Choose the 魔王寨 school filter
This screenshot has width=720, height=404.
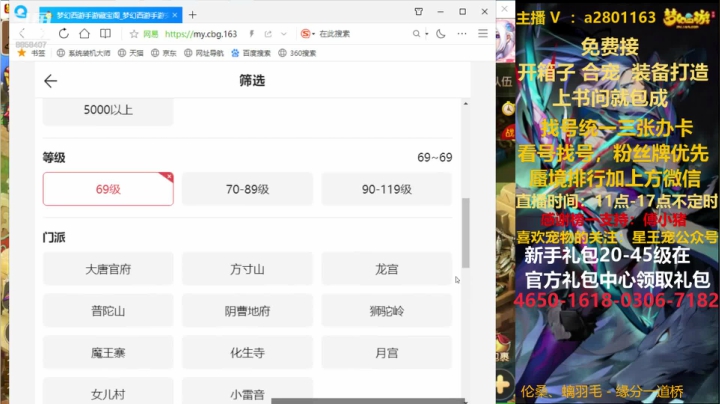point(108,353)
